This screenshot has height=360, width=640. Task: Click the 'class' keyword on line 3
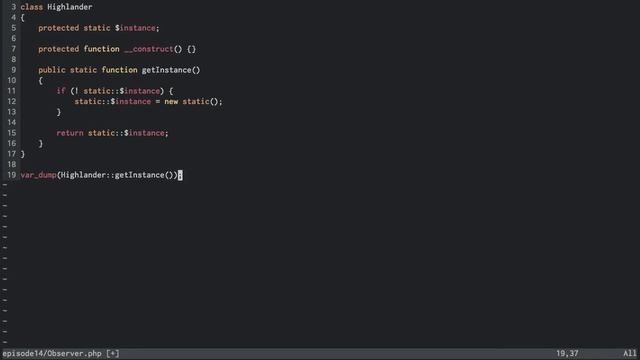click(31, 7)
